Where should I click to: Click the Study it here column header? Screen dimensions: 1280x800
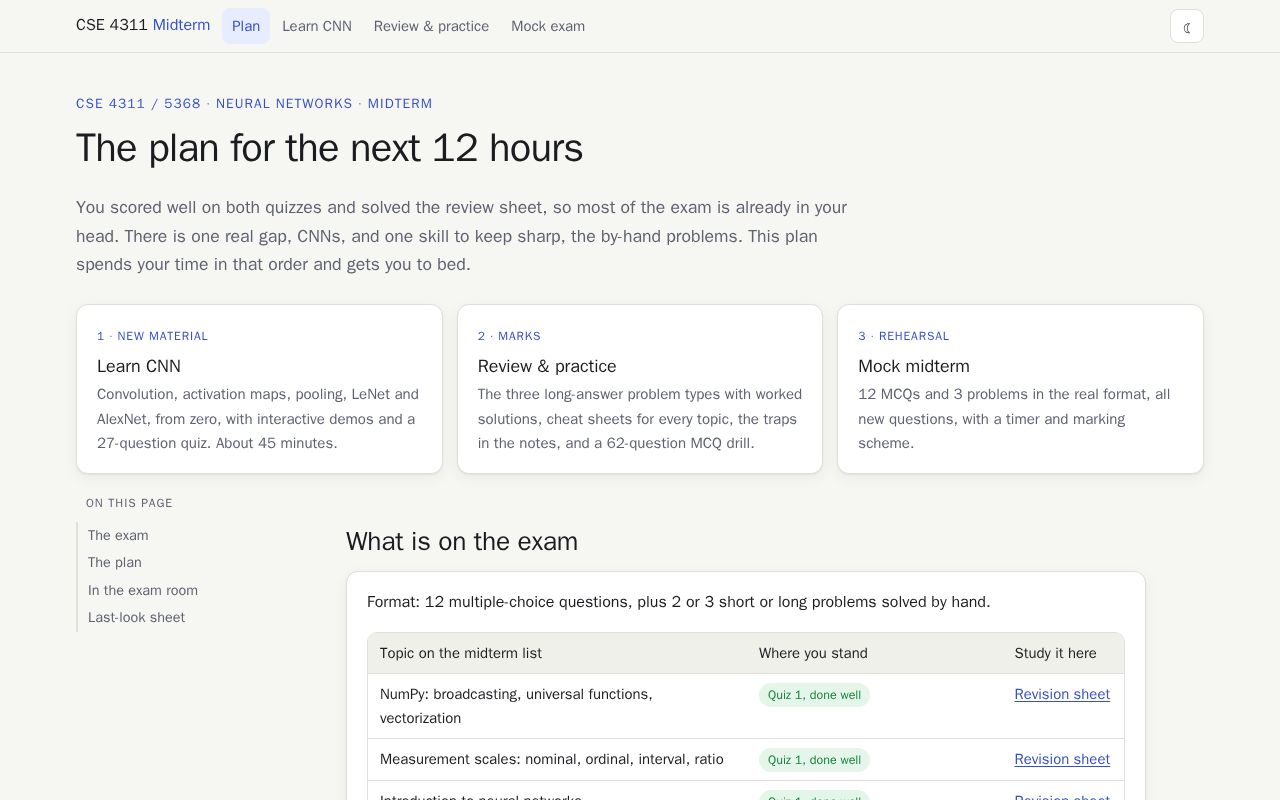pyautogui.click(x=1055, y=653)
